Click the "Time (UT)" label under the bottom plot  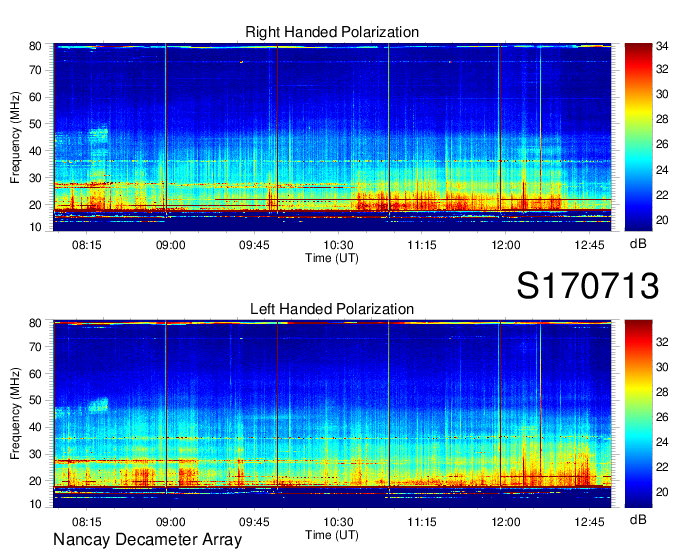(332, 535)
